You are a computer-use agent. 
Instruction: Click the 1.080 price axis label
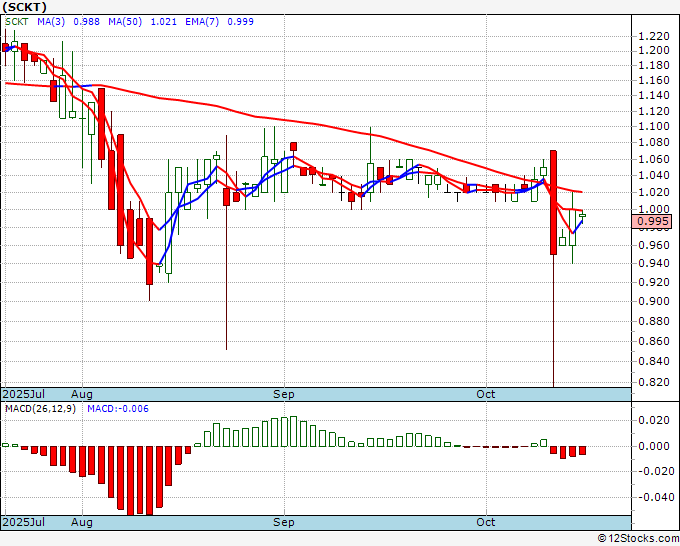tap(654, 142)
